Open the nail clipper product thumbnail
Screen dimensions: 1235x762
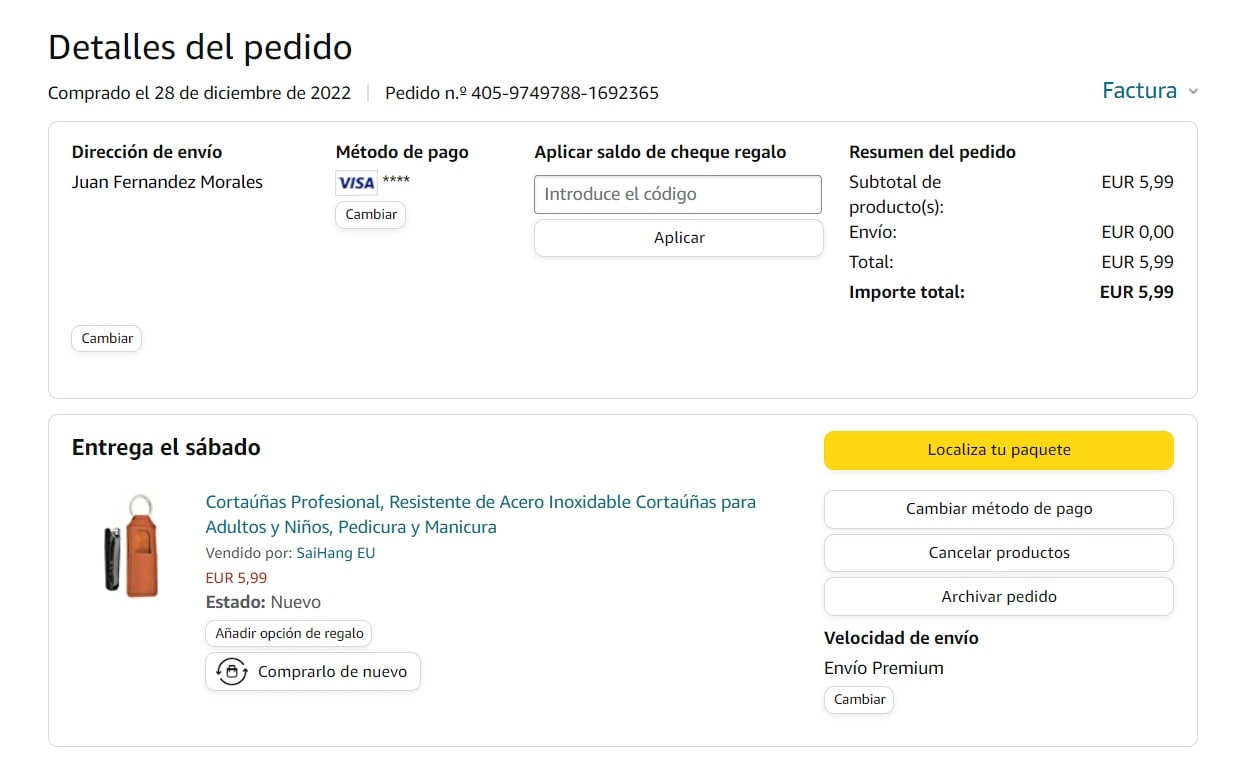point(131,546)
